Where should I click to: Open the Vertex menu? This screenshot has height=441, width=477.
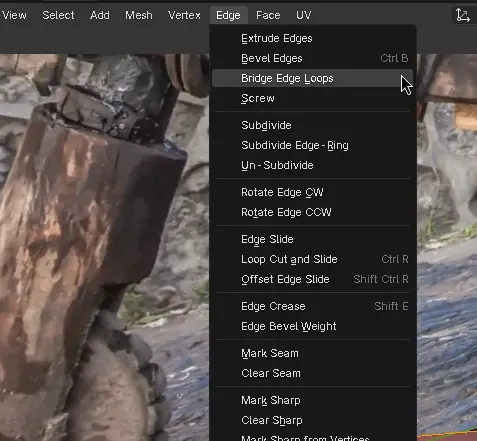184,15
